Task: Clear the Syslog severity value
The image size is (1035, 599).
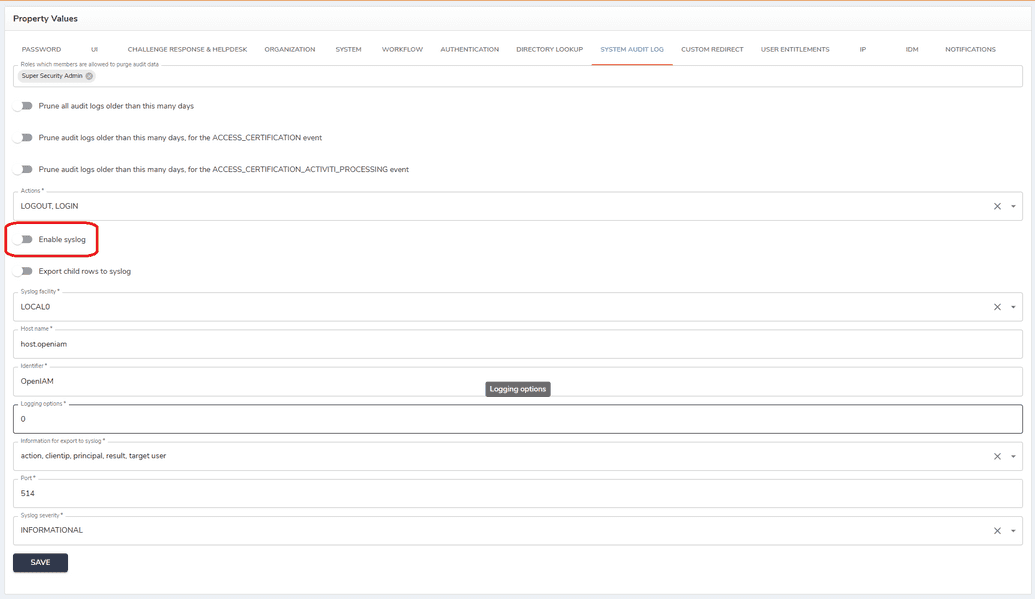Action: click(997, 529)
